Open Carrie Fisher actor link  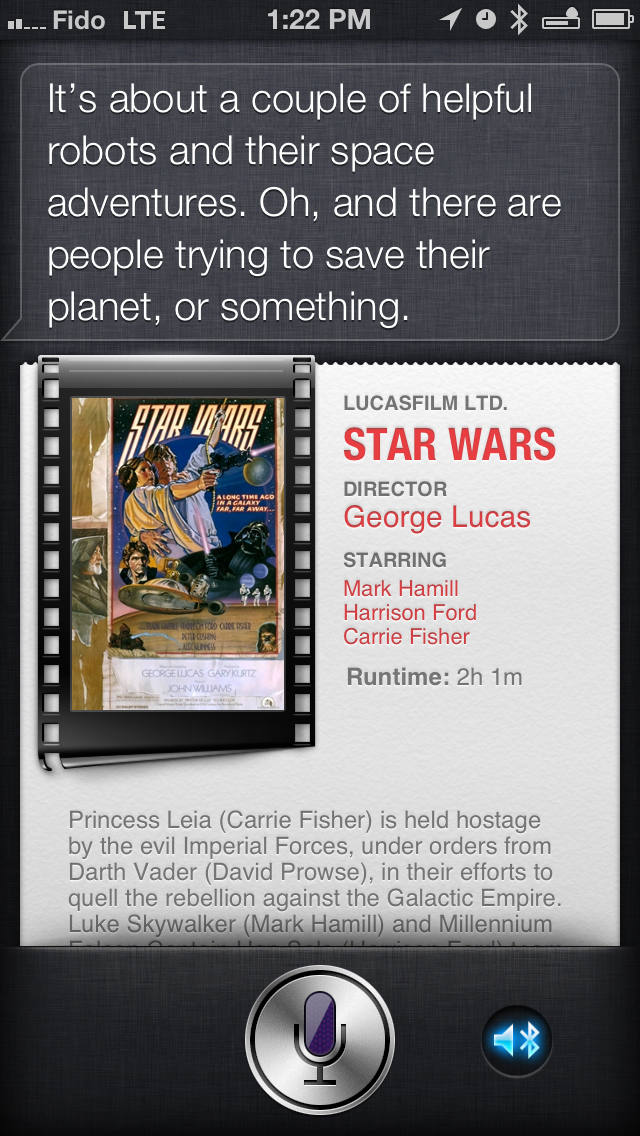tap(407, 637)
